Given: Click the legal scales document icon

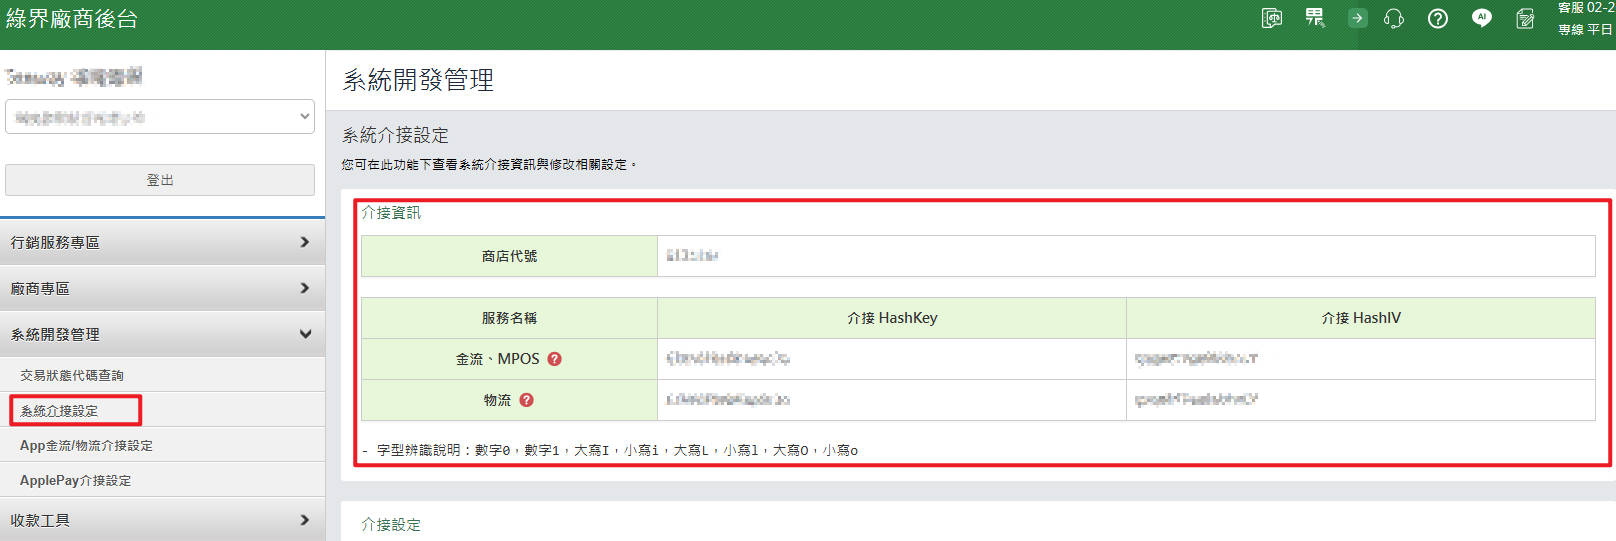Looking at the screenshot, I should point(1271,18).
